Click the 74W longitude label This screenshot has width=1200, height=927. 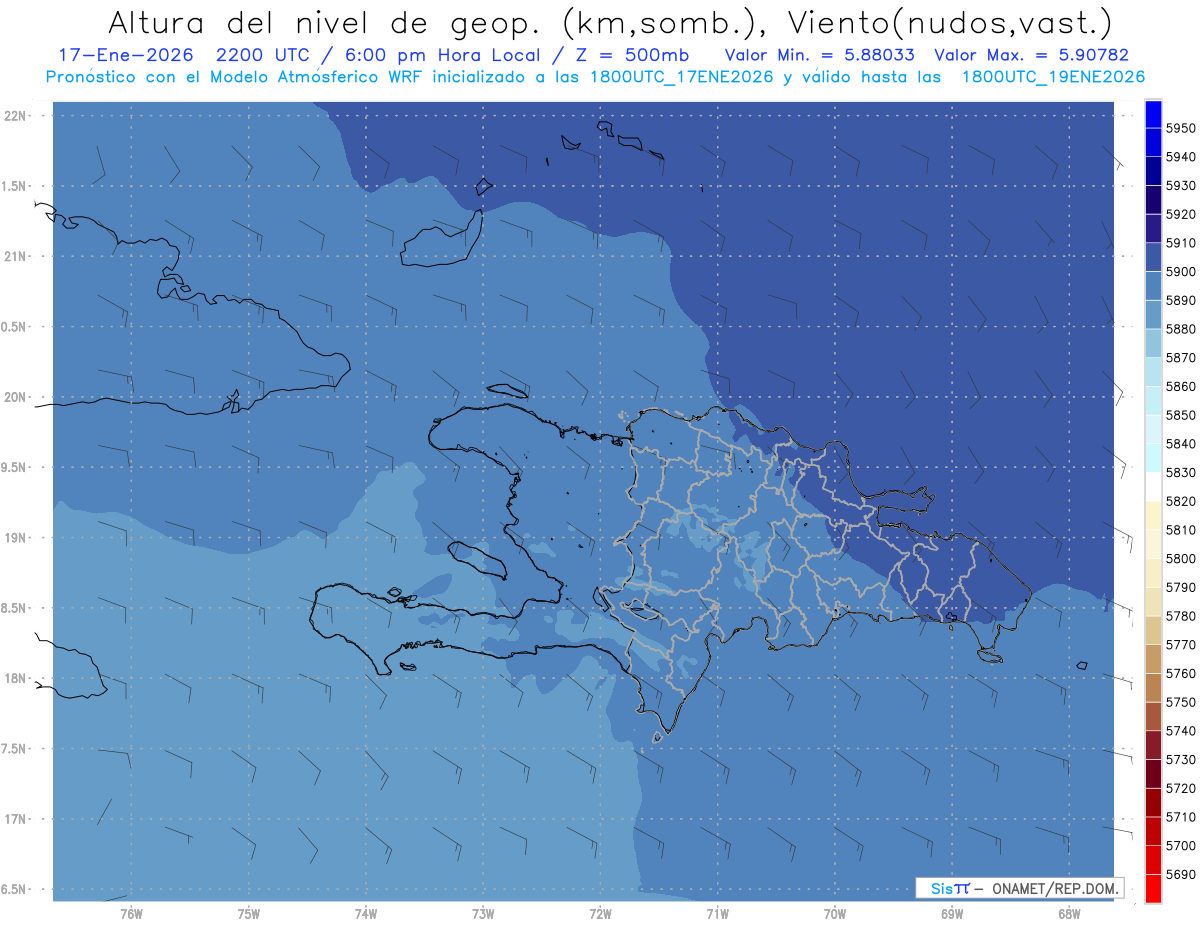[x=366, y=913]
